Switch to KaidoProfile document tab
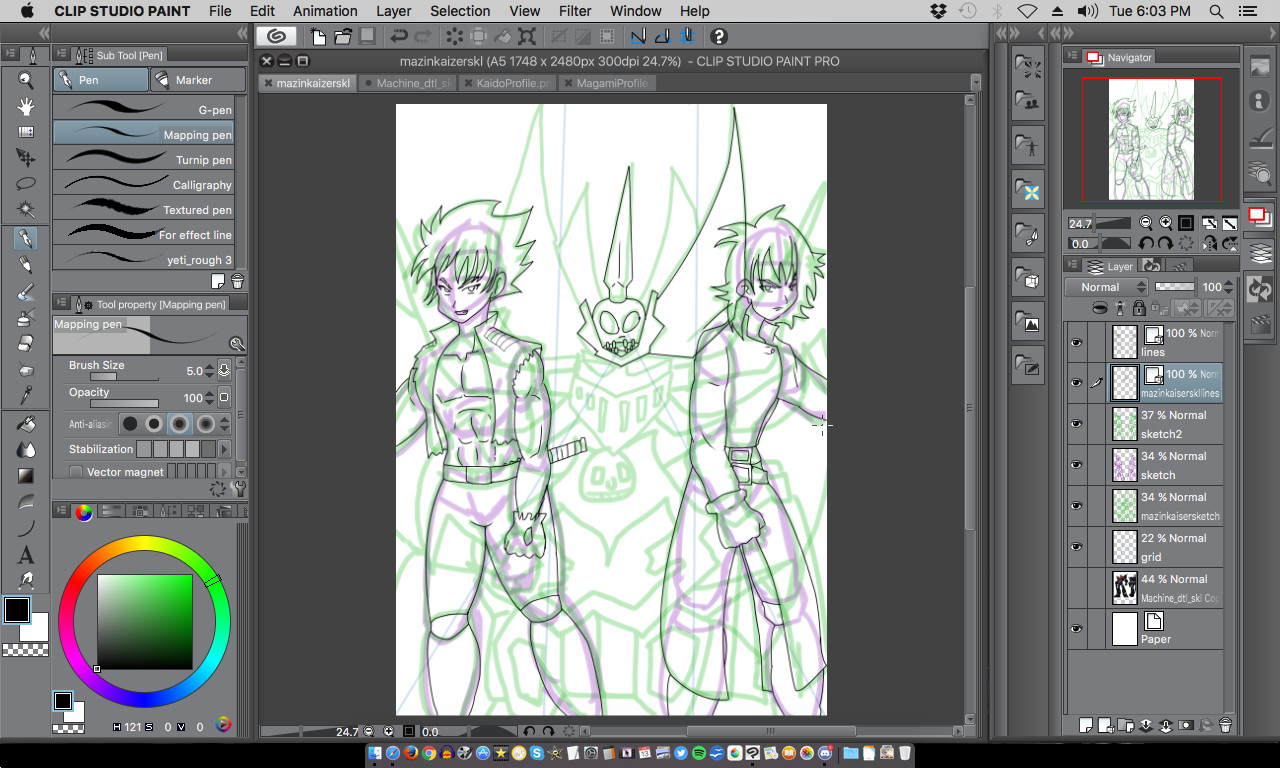This screenshot has width=1280, height=768. coord(509,83)
